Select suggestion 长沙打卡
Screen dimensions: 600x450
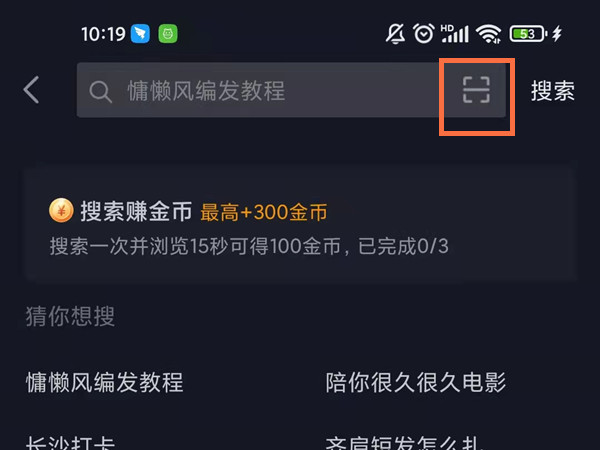point(70,443)
